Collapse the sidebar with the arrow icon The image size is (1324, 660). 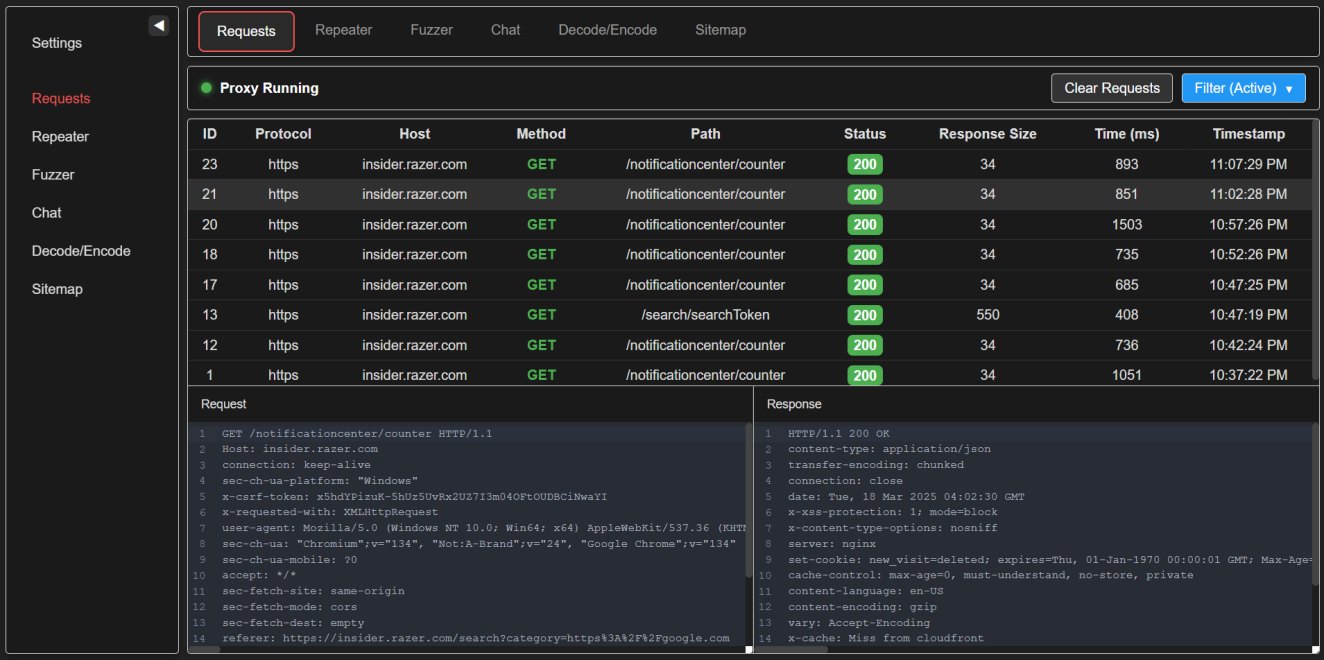[x=158, y=25]
